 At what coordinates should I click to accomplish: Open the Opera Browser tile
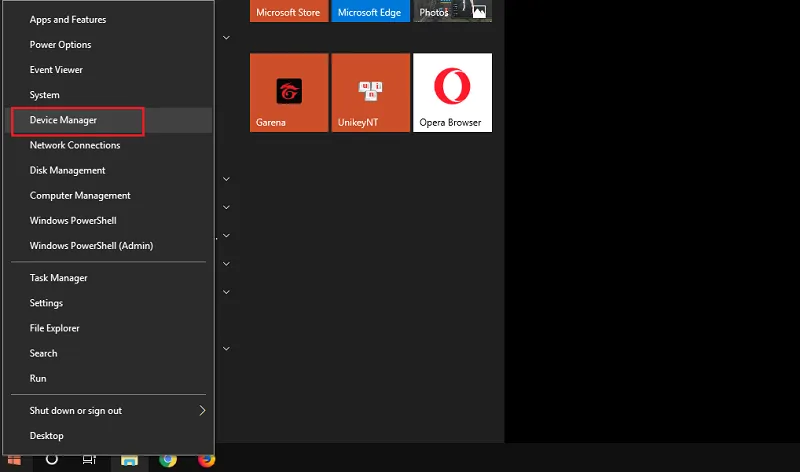pos(452,92)
